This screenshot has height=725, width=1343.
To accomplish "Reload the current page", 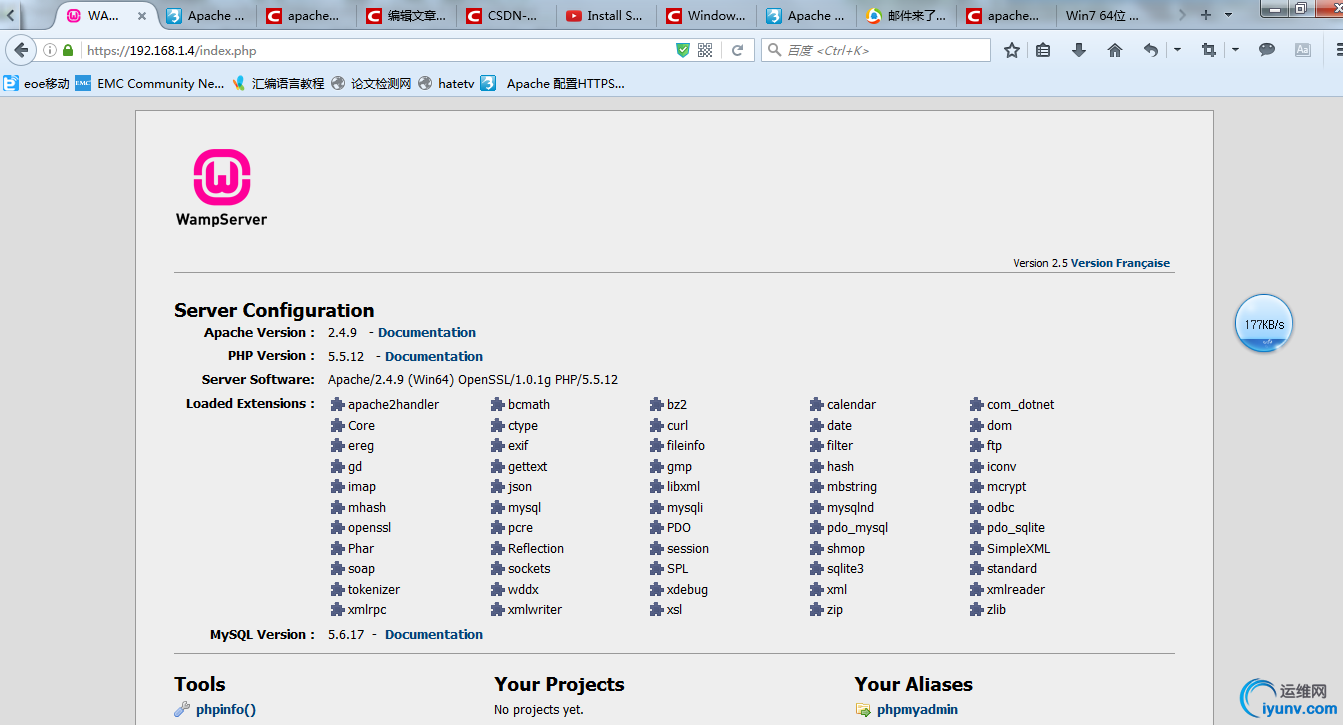I will 738,50.
